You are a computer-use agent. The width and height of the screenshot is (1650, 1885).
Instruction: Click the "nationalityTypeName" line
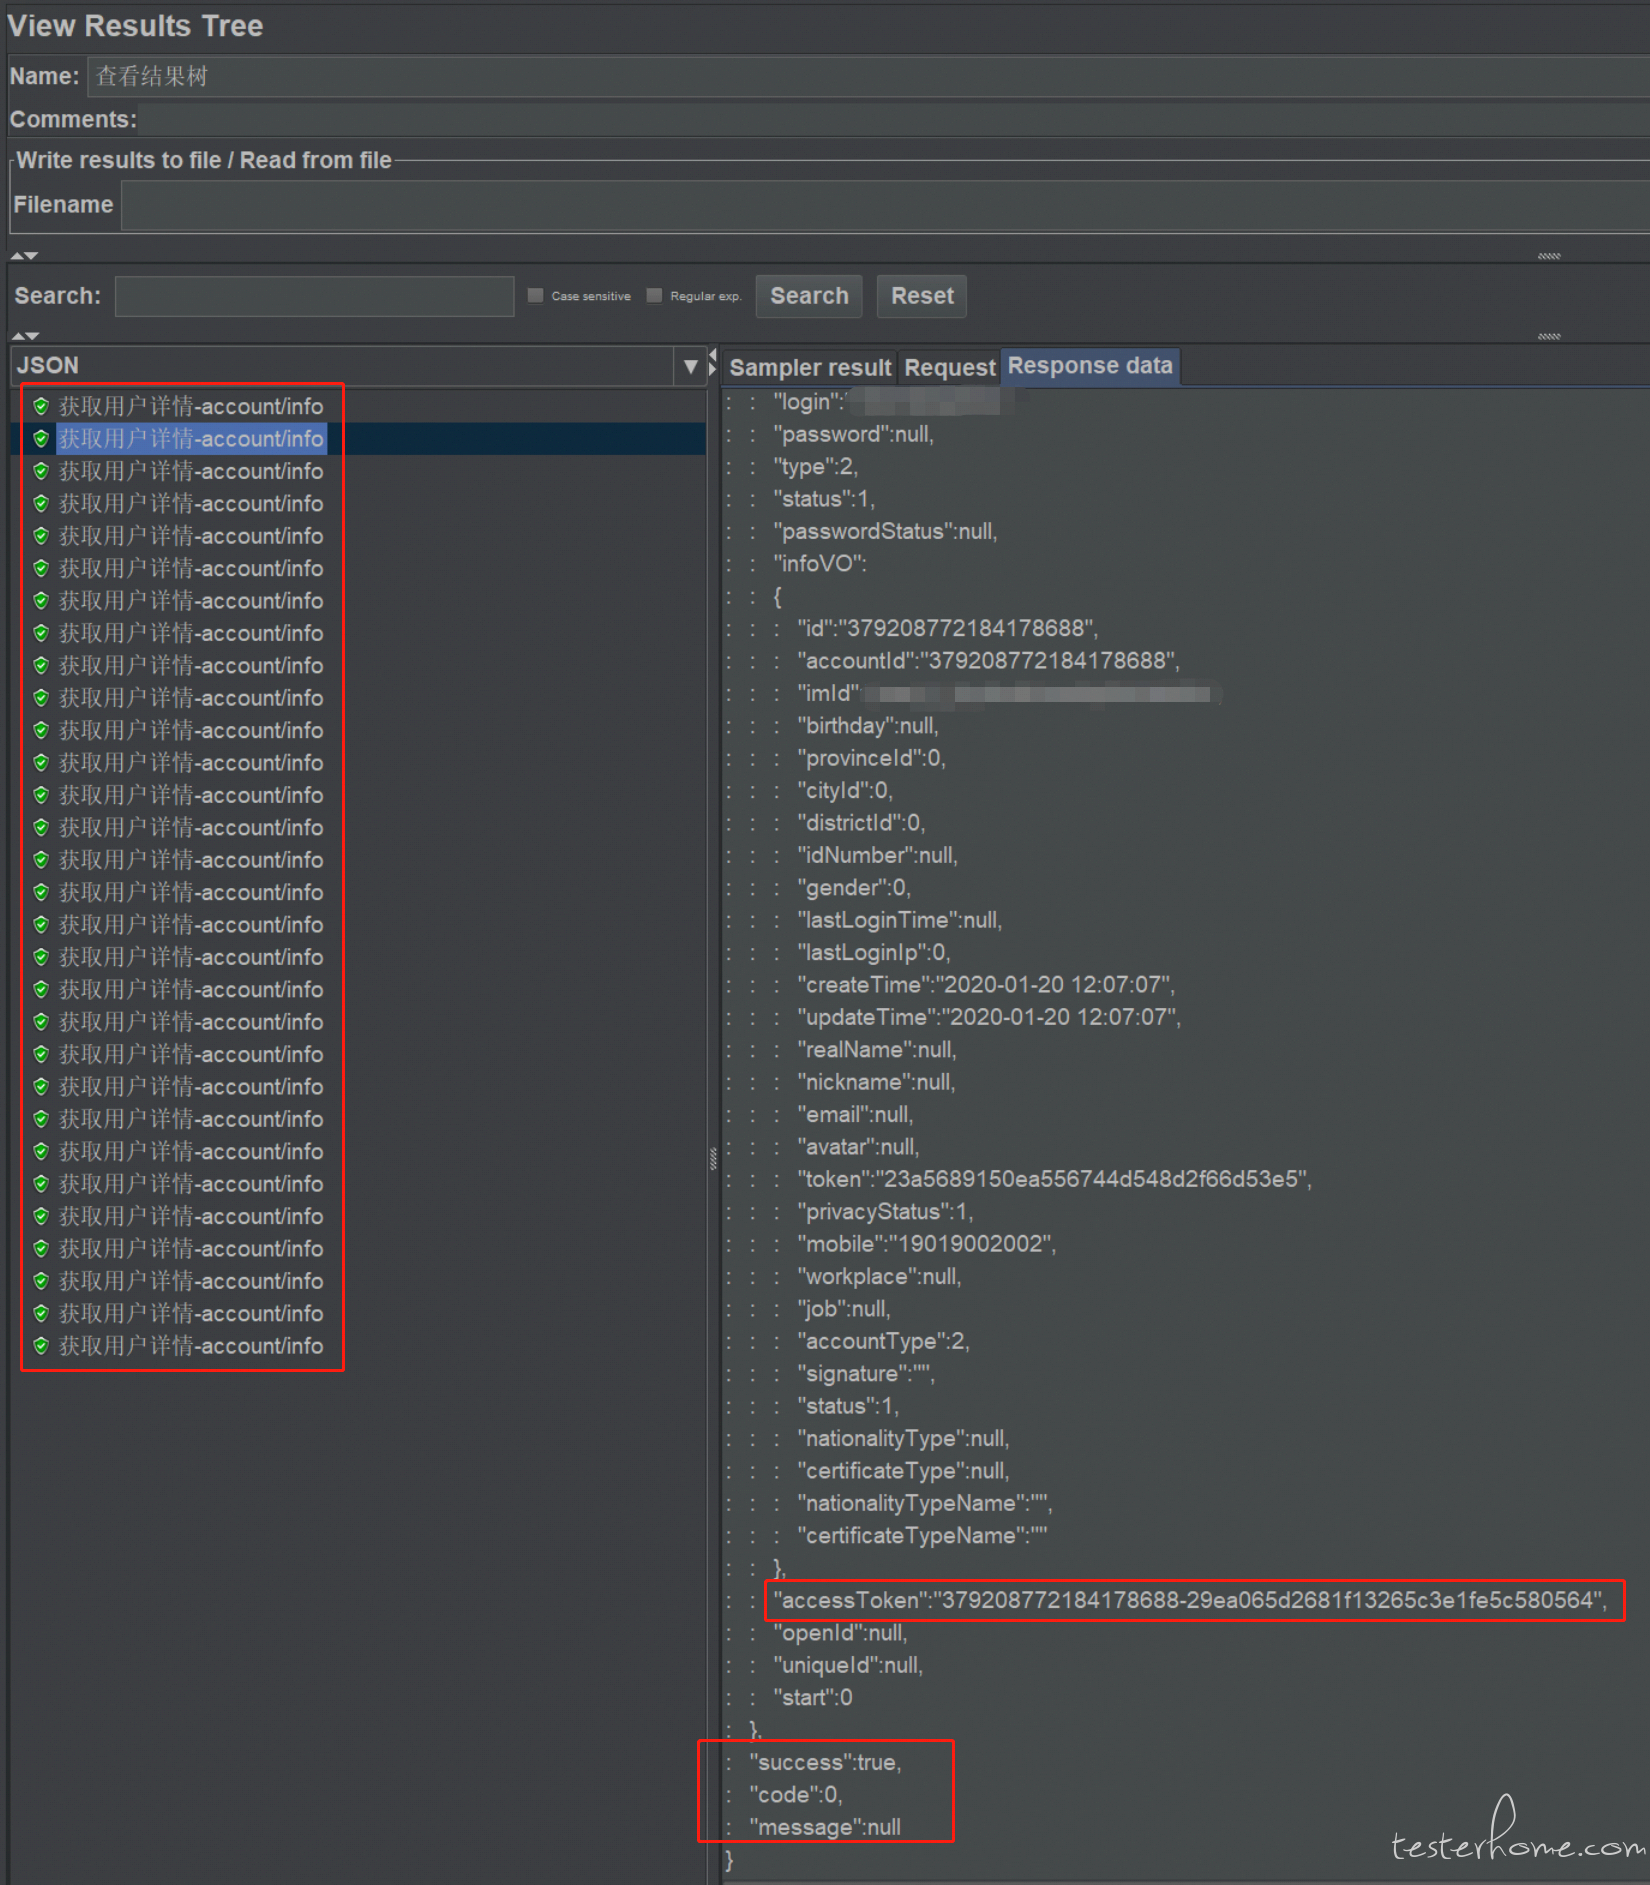click(924, 1503)
